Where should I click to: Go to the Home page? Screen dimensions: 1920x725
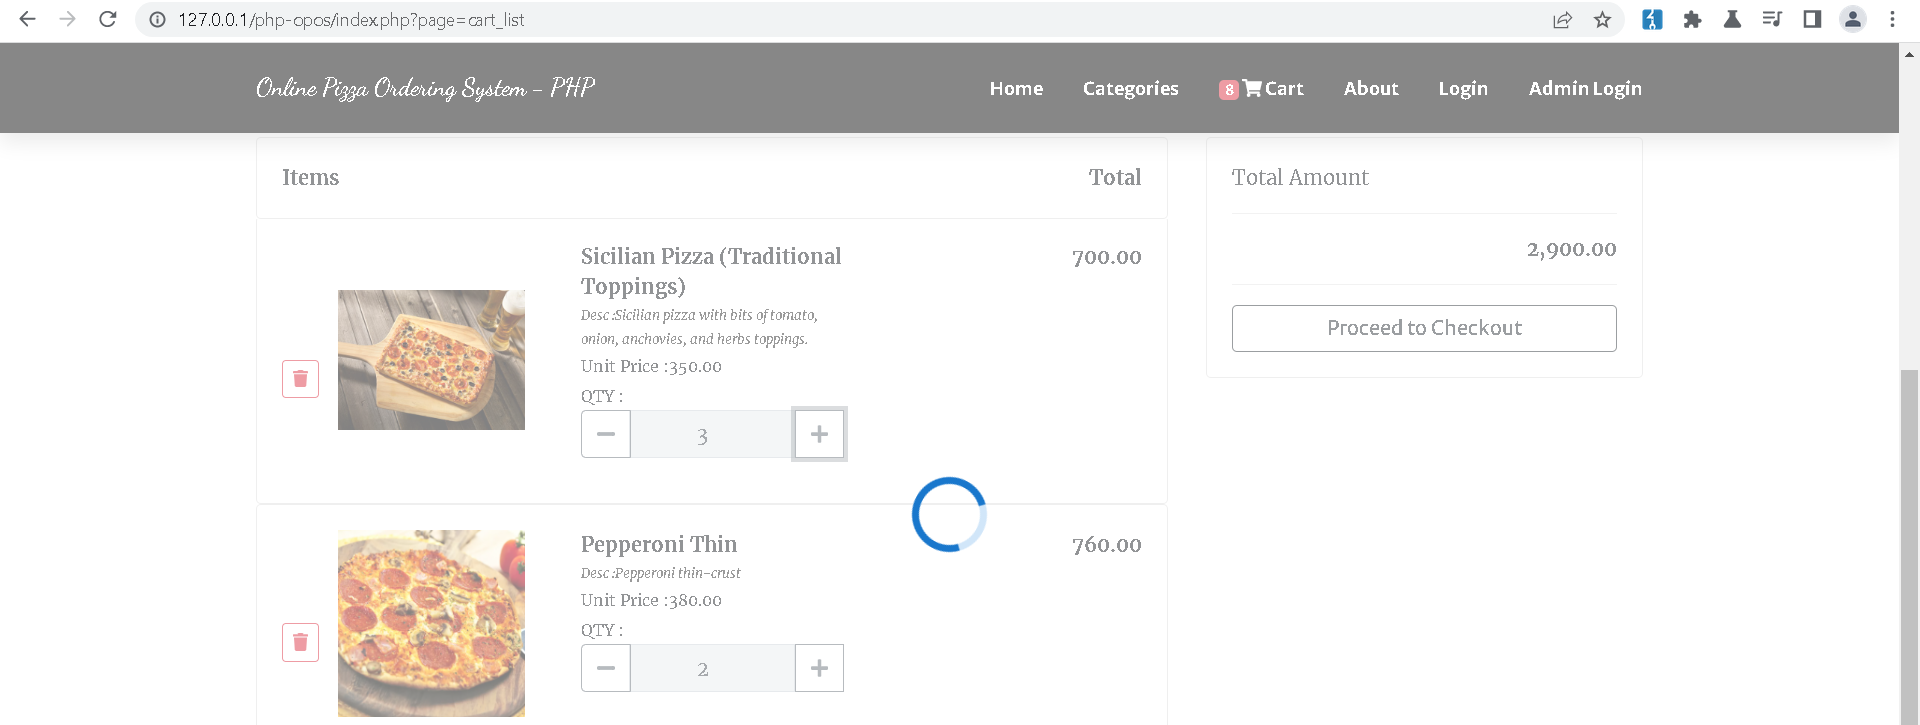(1016, 88)
